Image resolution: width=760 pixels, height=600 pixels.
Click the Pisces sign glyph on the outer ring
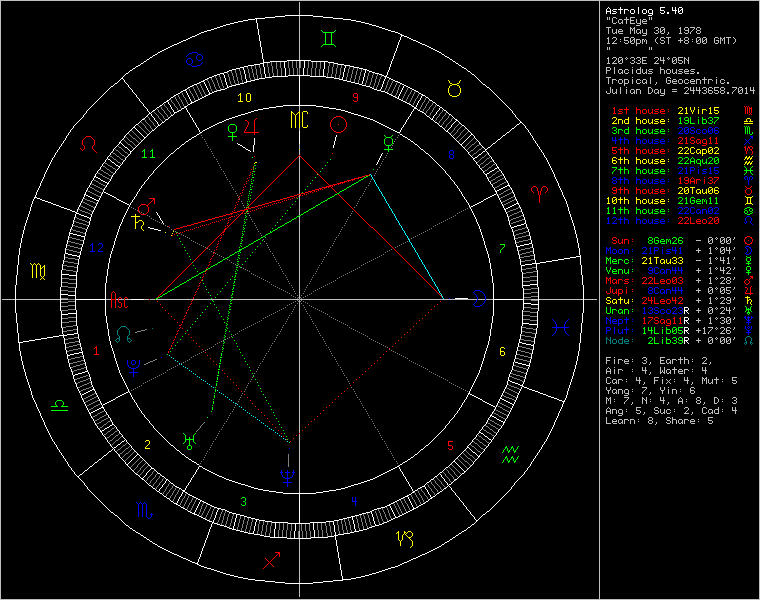pyautogui.click(x=560, y=328)
